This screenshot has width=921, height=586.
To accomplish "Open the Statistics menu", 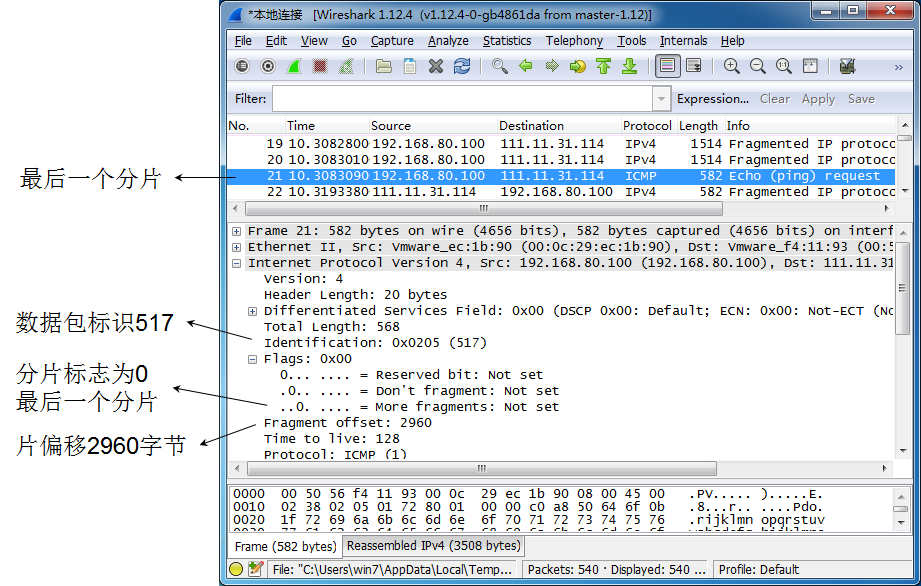I will click(507, 41).
